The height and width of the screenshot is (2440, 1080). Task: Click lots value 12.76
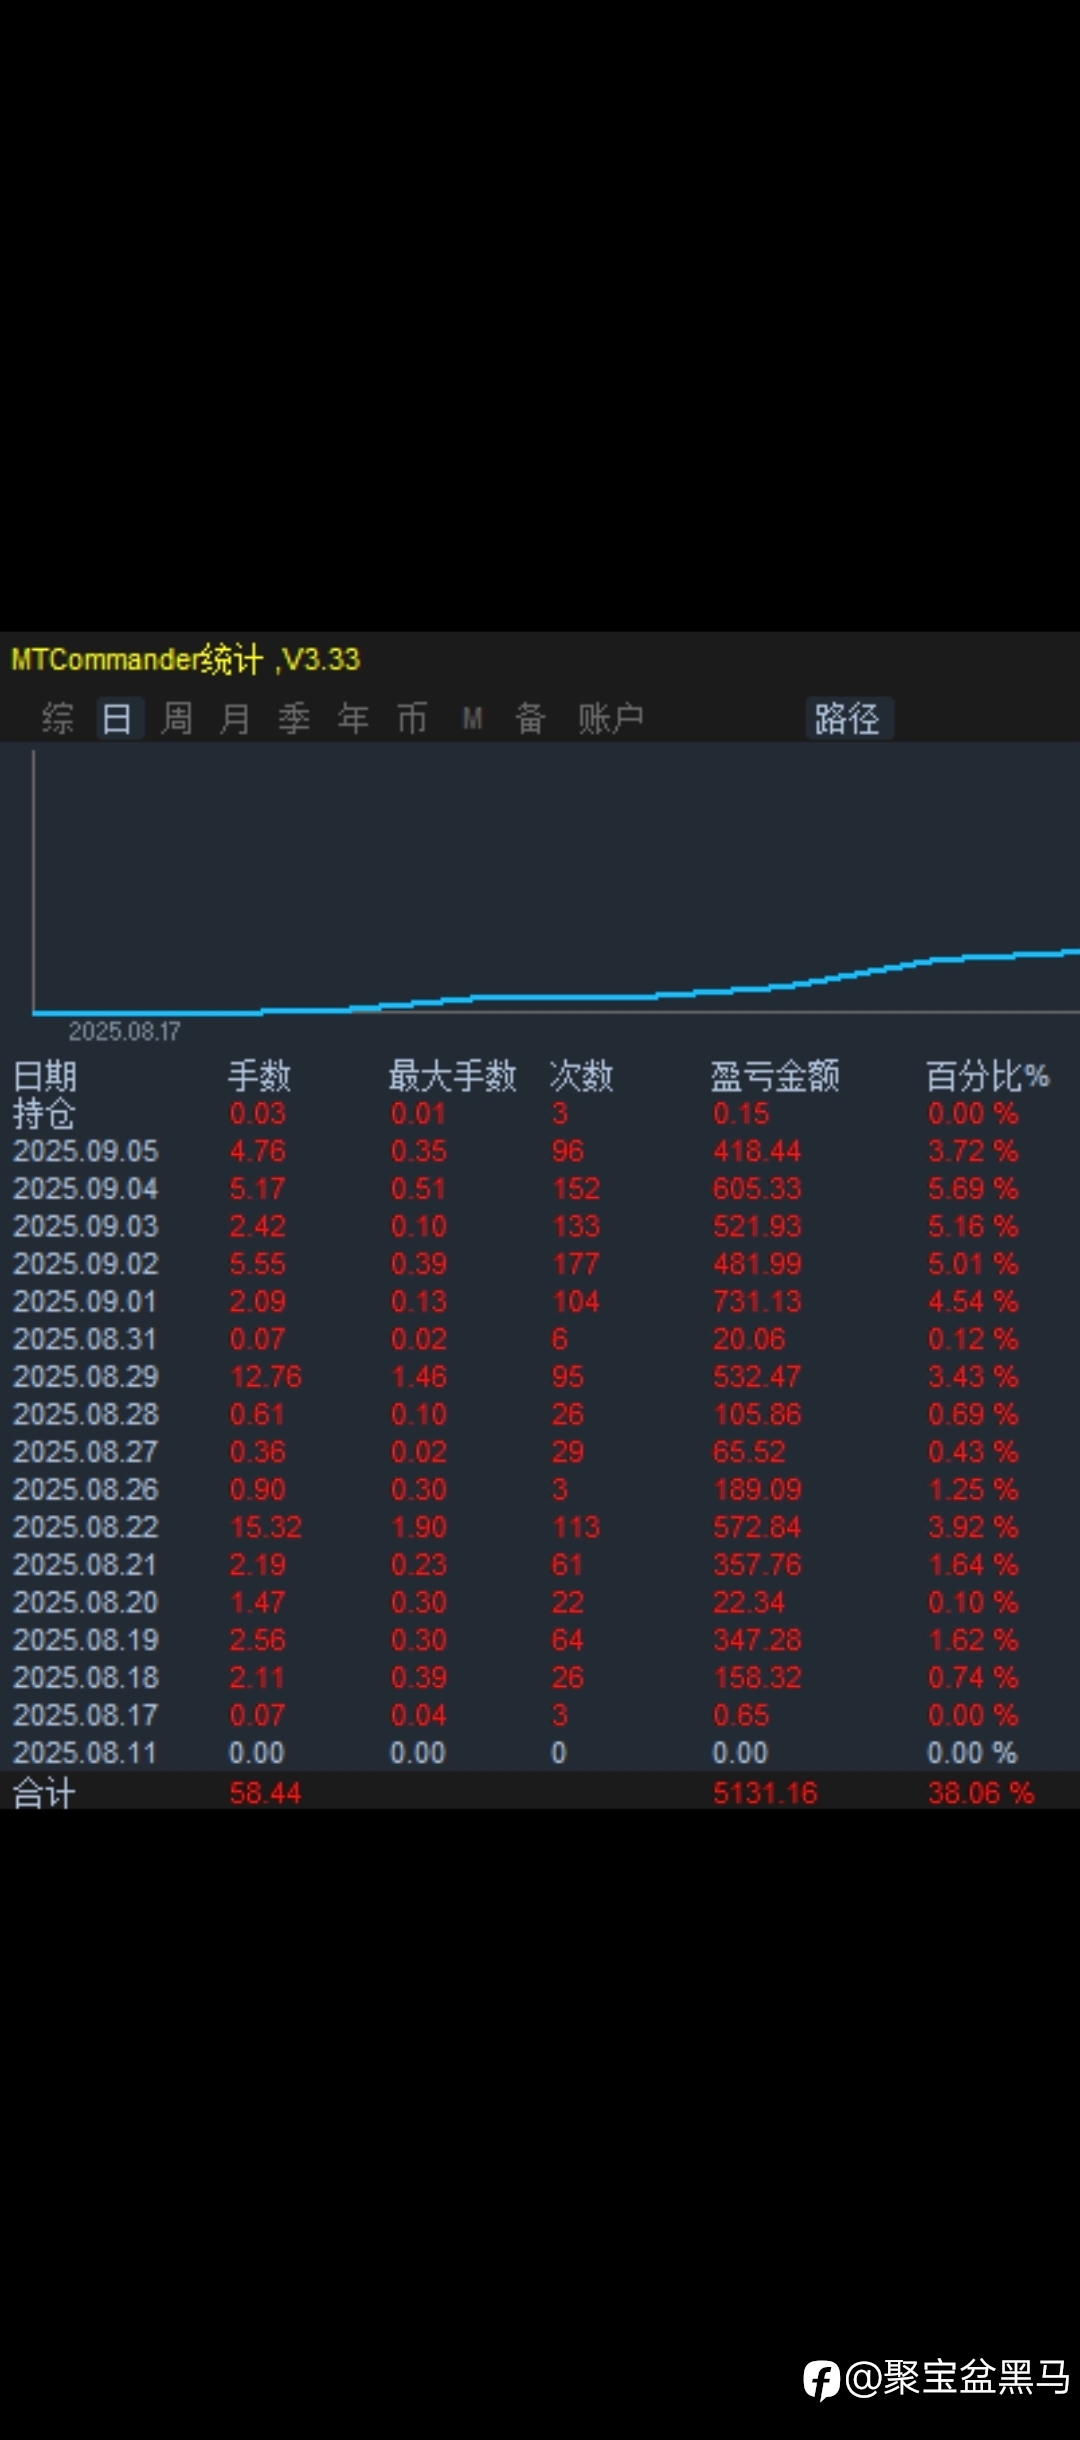[266, 1377]
